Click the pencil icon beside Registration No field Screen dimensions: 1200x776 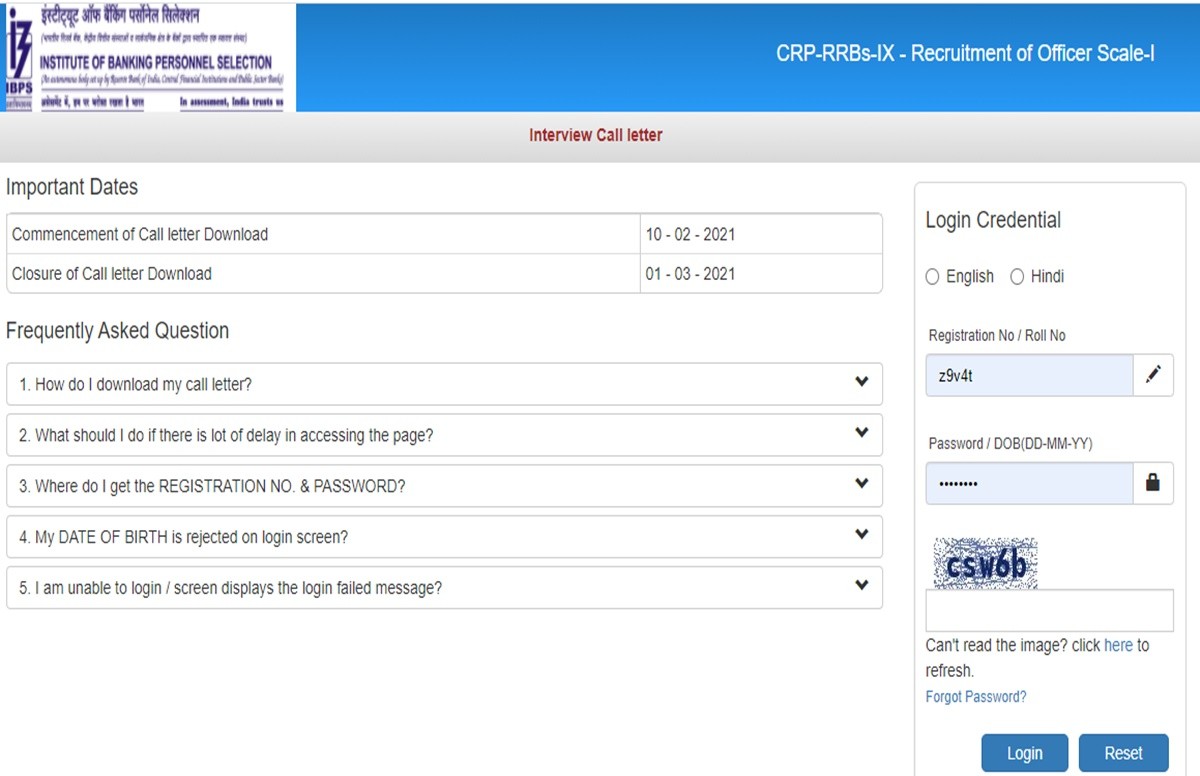pyautogui.click(x=1153, y=375)
